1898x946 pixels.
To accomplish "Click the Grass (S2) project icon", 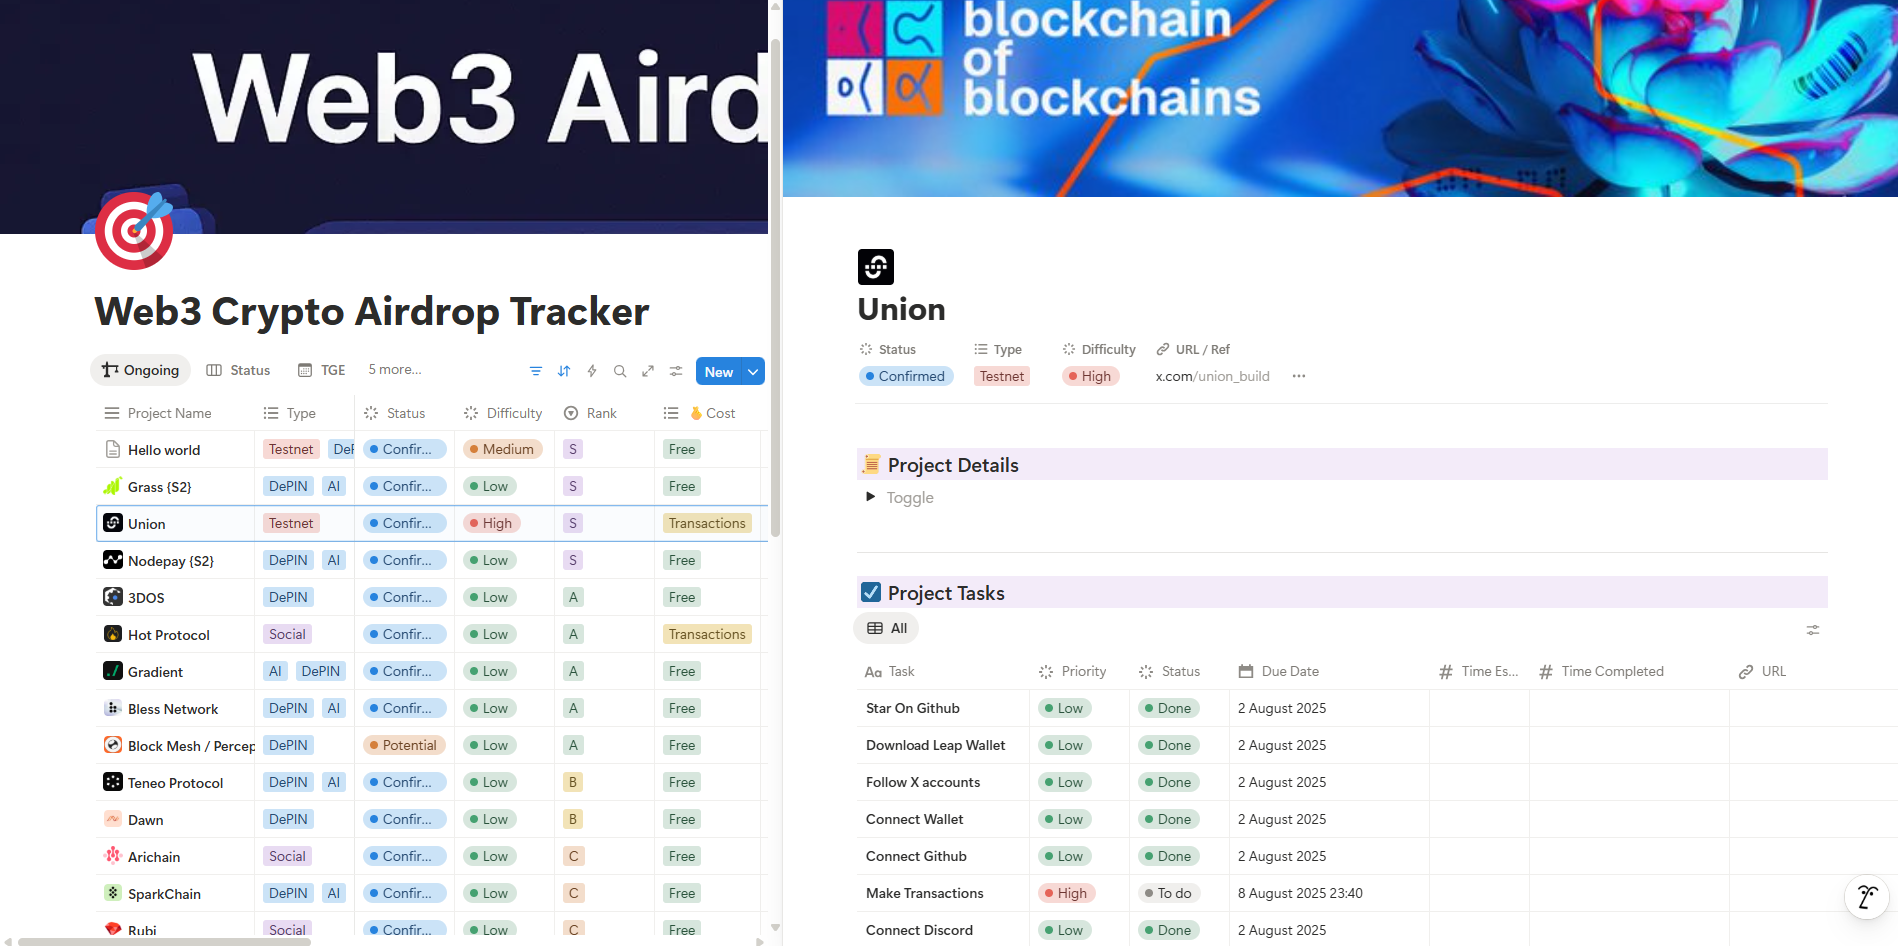I will (x=113, y=486).
